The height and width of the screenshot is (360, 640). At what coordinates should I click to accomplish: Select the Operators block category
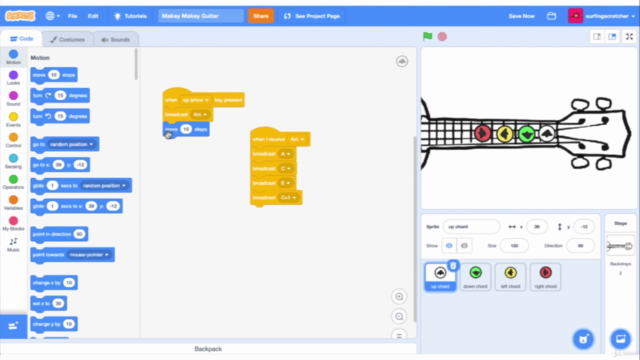click(13, 182)
